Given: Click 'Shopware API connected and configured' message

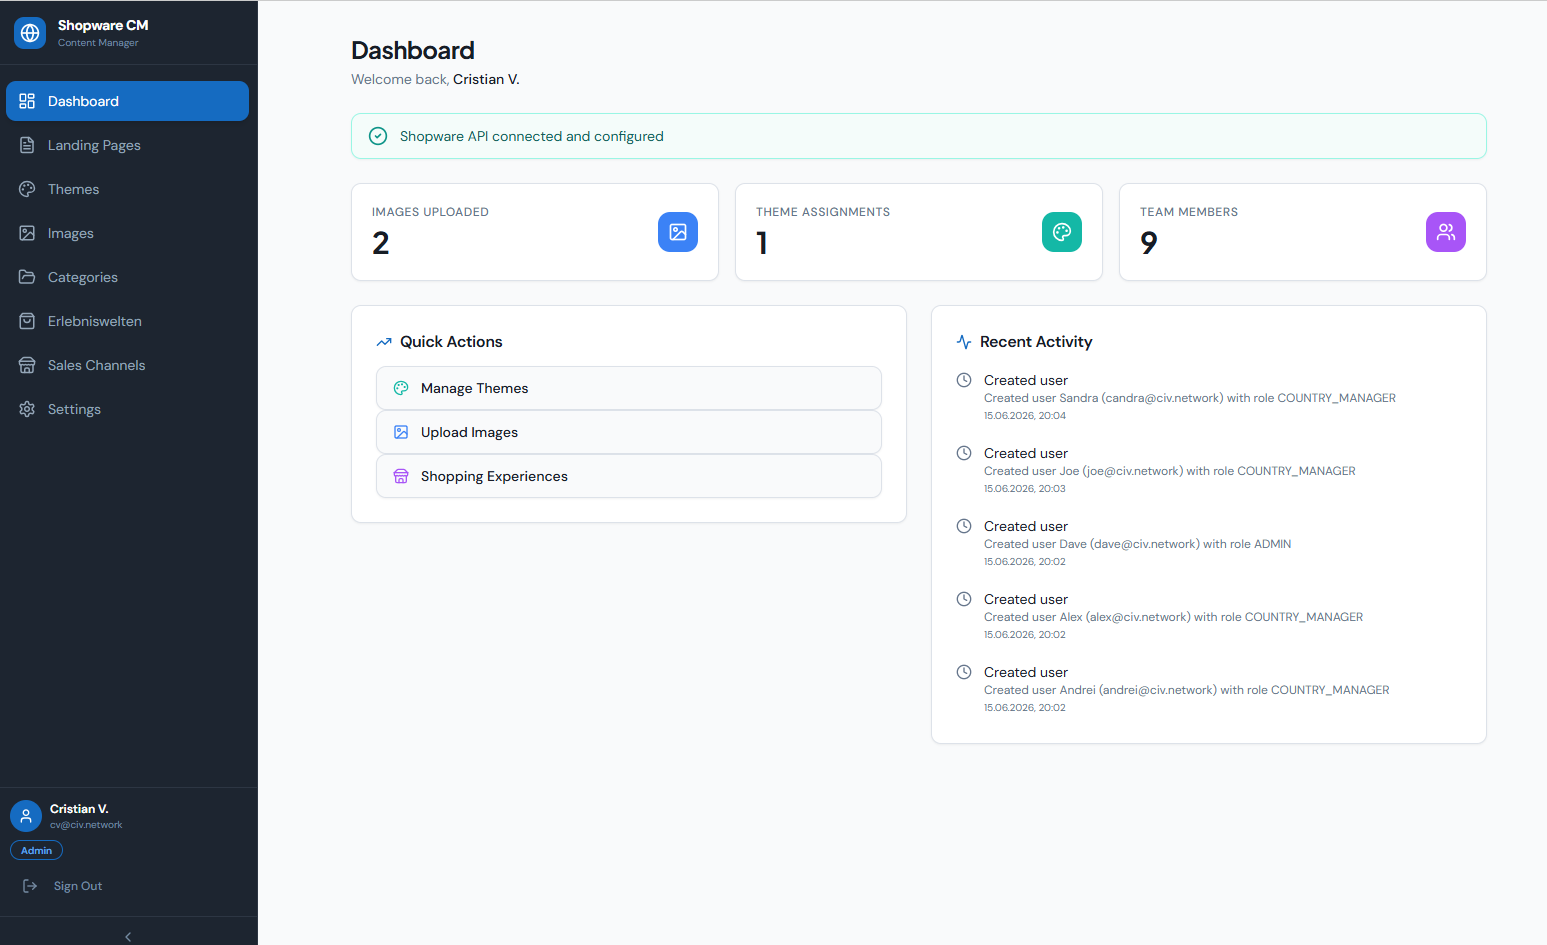Looking at the screenshot, I should (532, 136).
